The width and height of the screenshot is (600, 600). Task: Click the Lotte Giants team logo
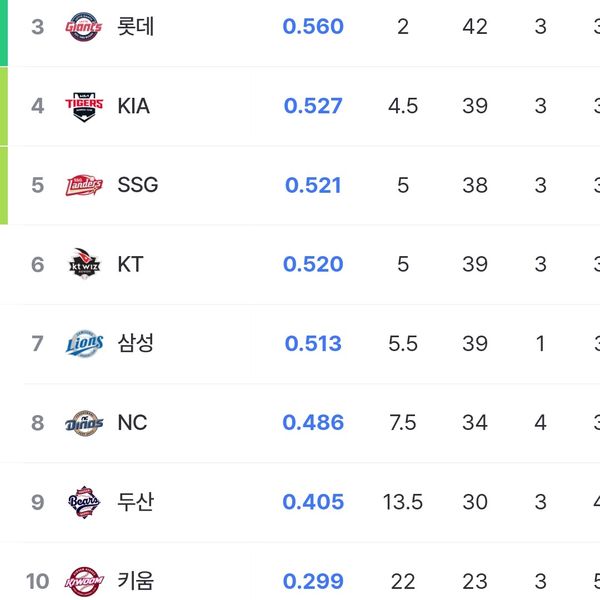point(84,27)
